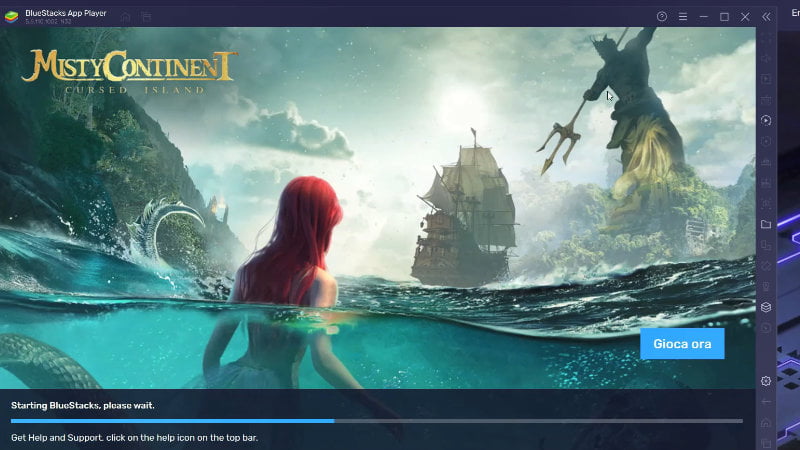
Task: Open the help question mark icon
Action: [x=662, y=17]
